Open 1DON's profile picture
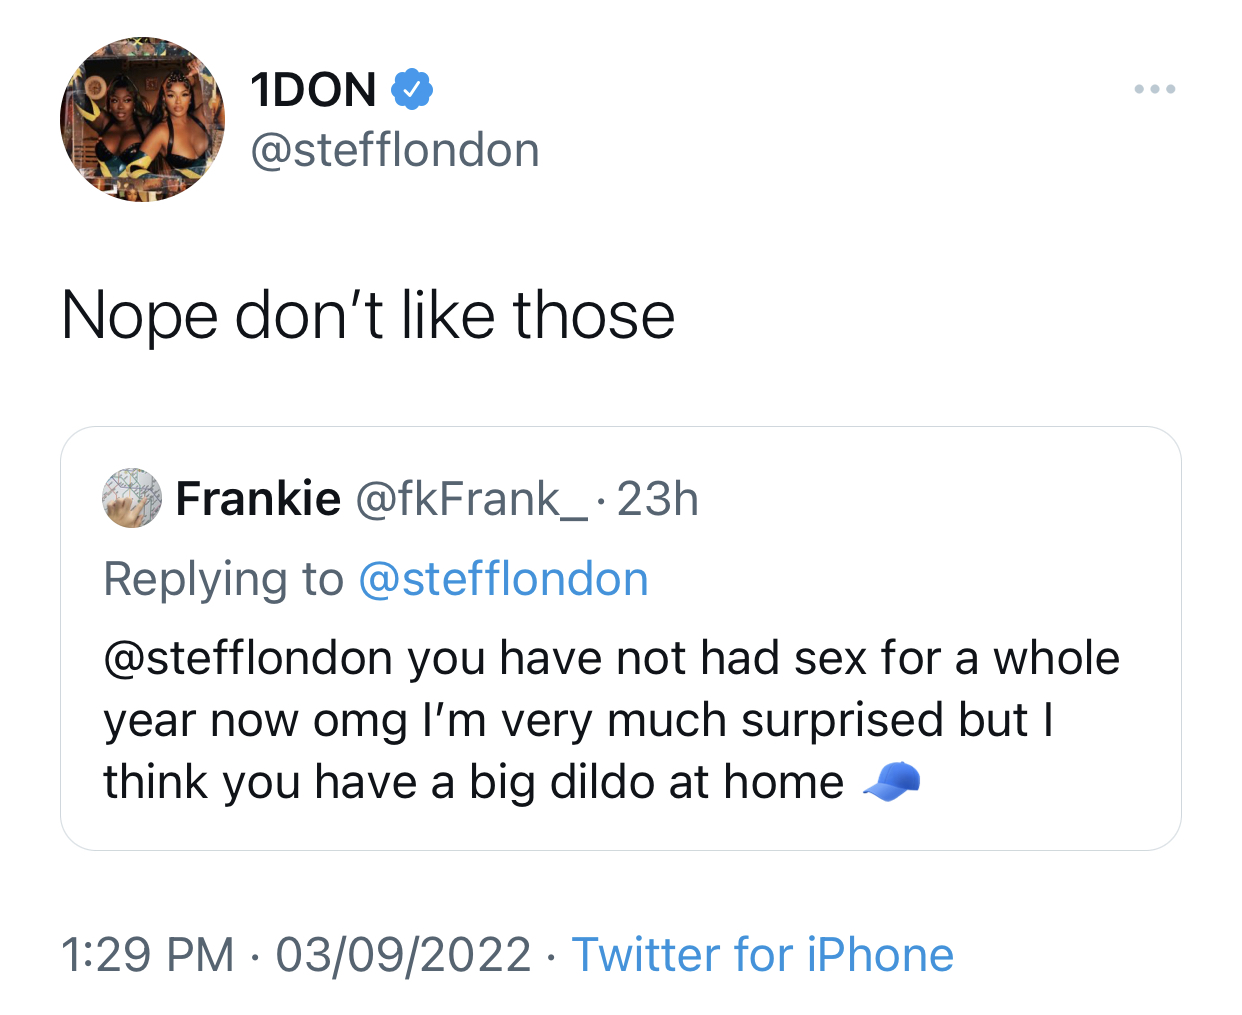 [x=143, y=120]
